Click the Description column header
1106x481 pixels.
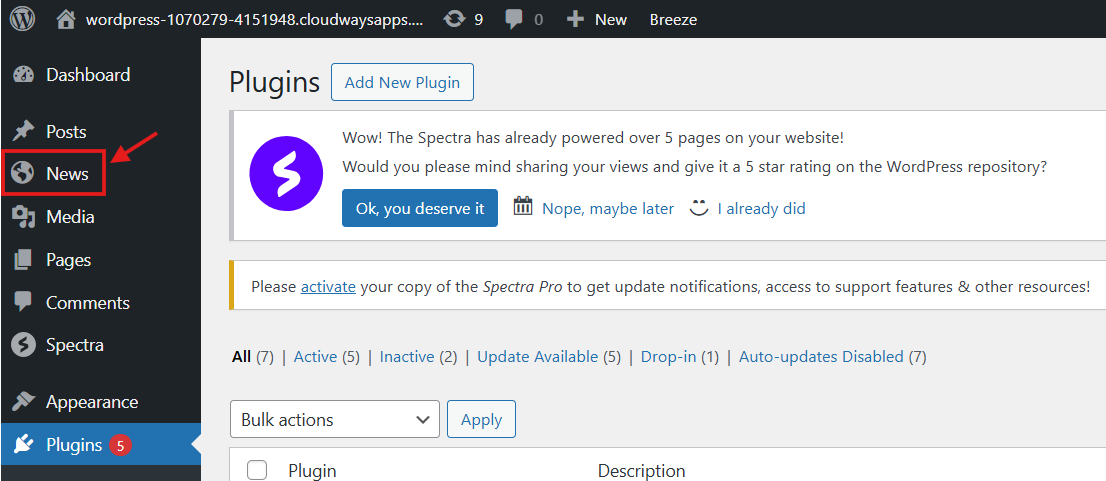point(641,471)
